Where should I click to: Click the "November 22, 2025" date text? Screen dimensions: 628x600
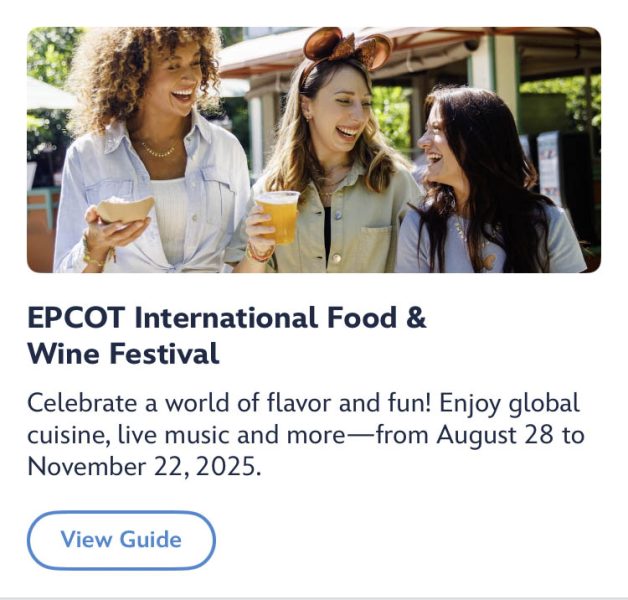(143, 466)
